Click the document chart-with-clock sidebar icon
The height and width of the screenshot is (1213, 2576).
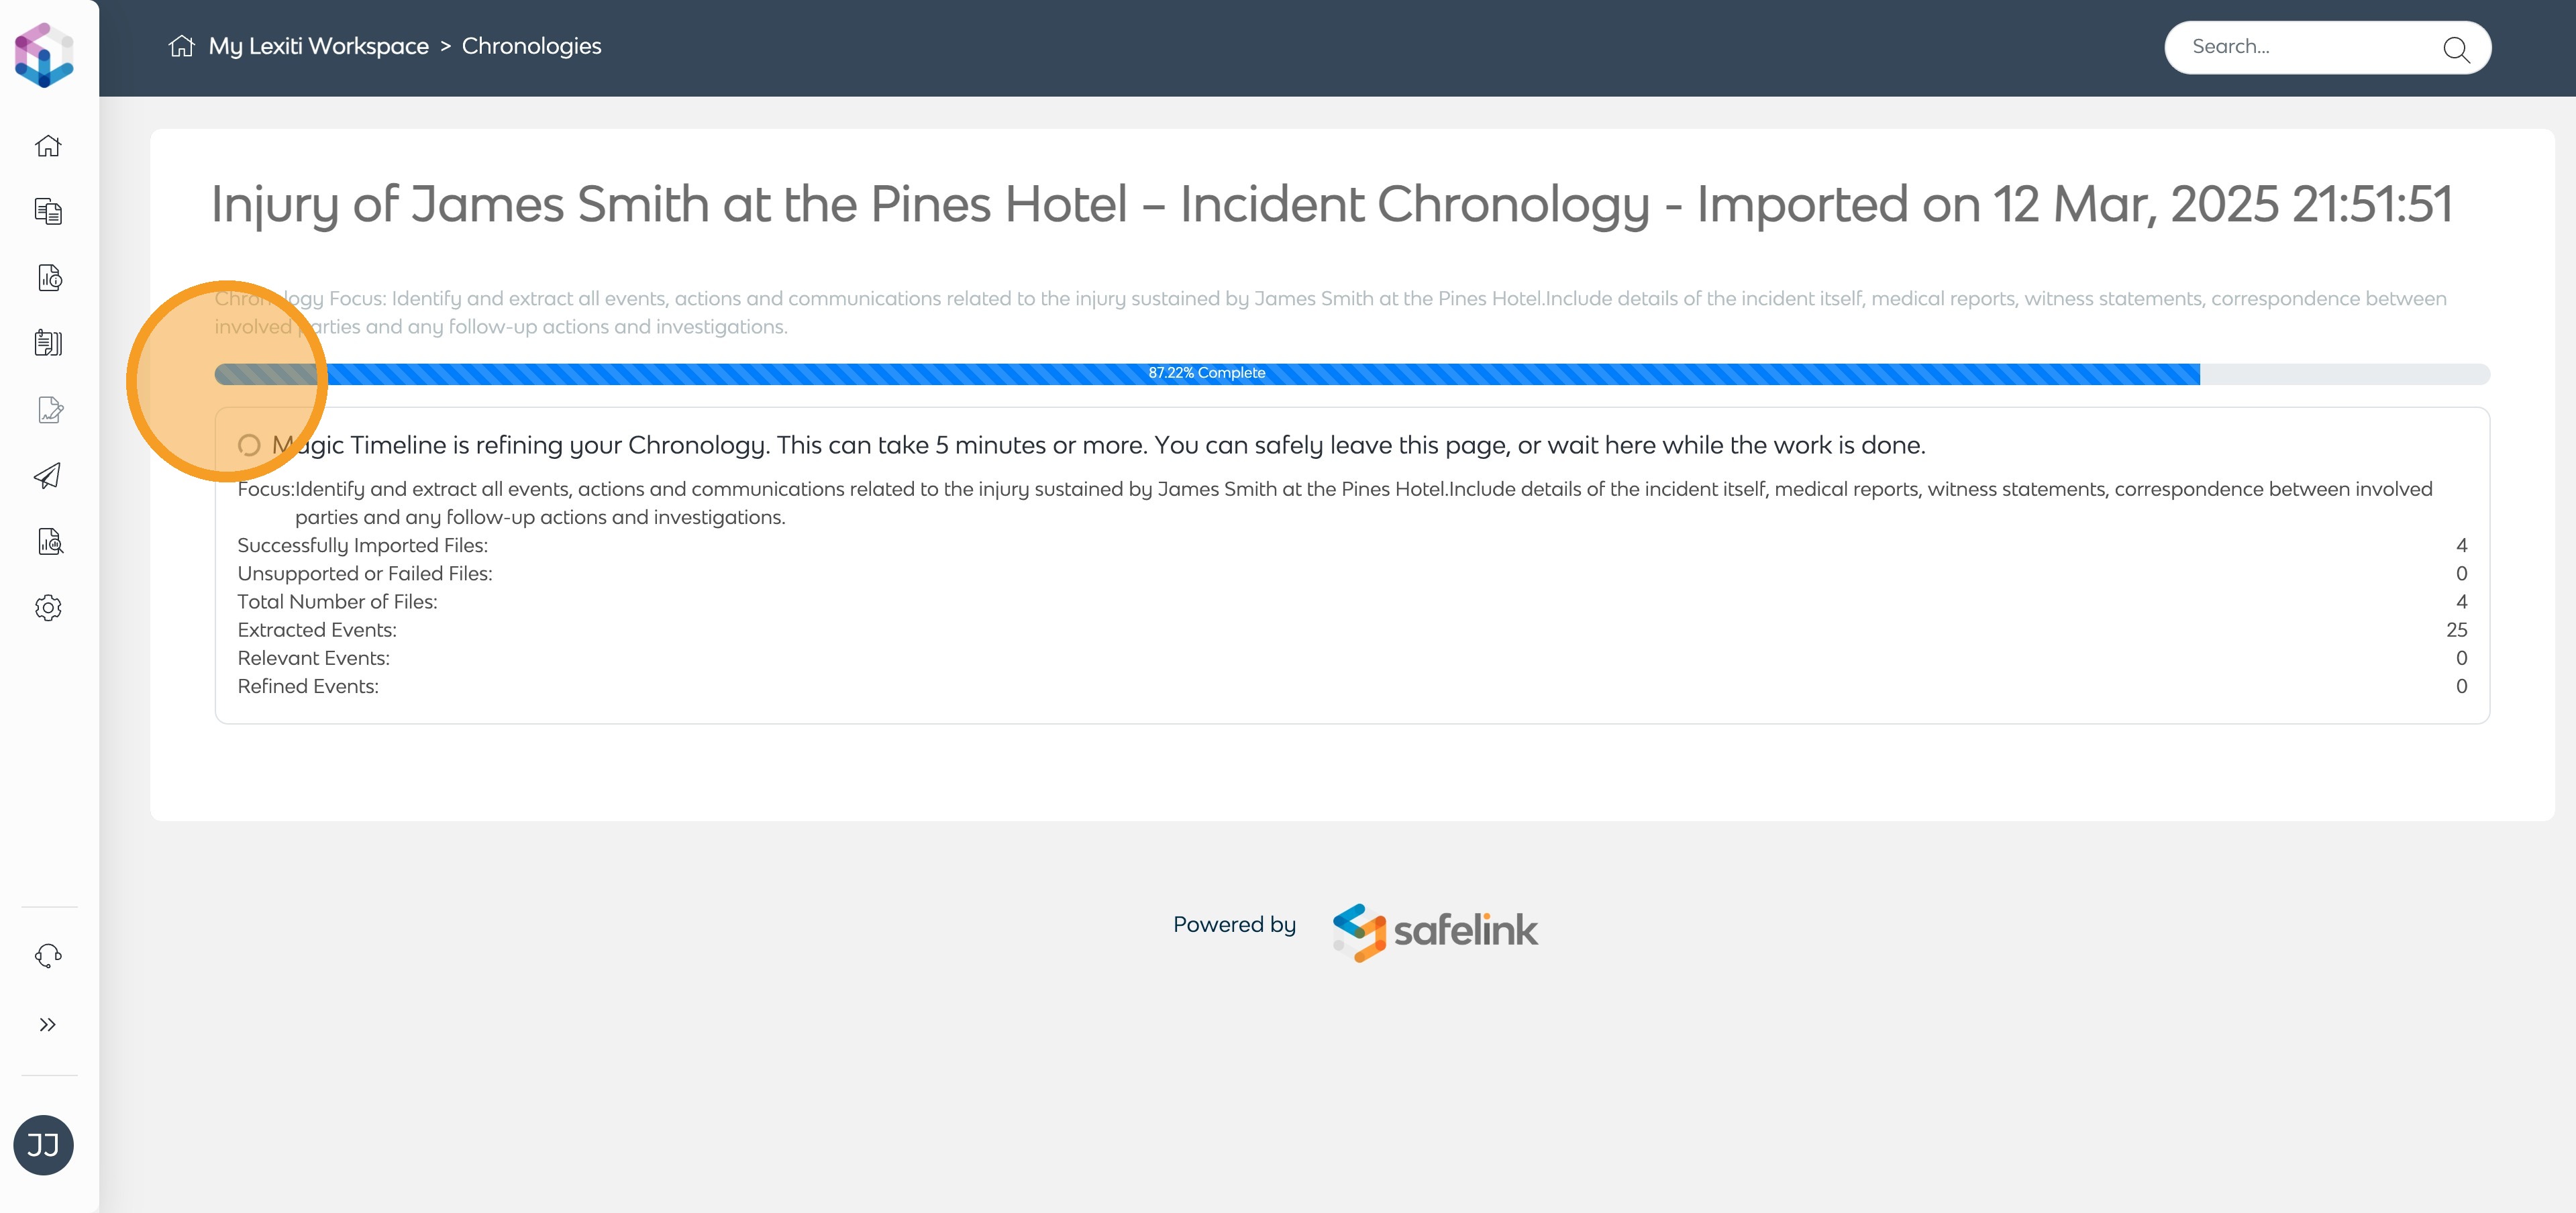coord(49,277)
